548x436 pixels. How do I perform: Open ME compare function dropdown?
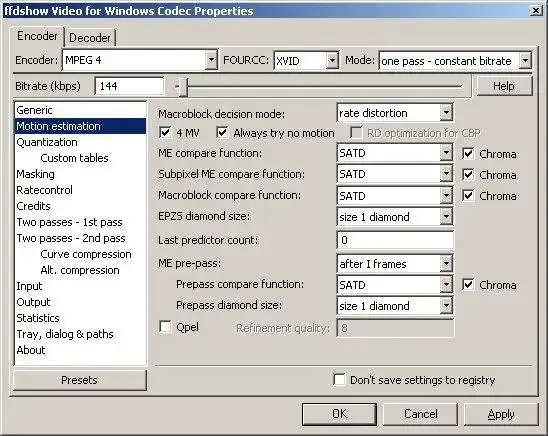tap(395, 153)
